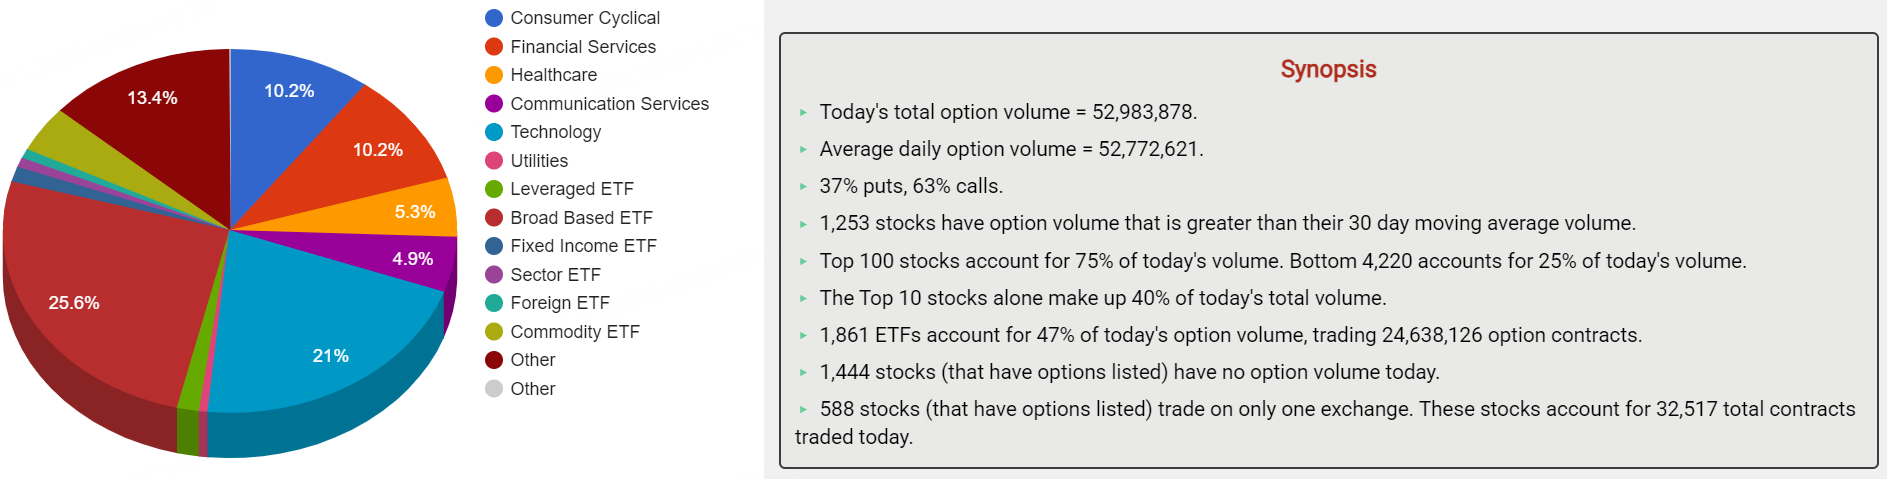This screenshot has height=479, width=1887.
Task: Click the gray Other legend dot
Action: (494, 389)
